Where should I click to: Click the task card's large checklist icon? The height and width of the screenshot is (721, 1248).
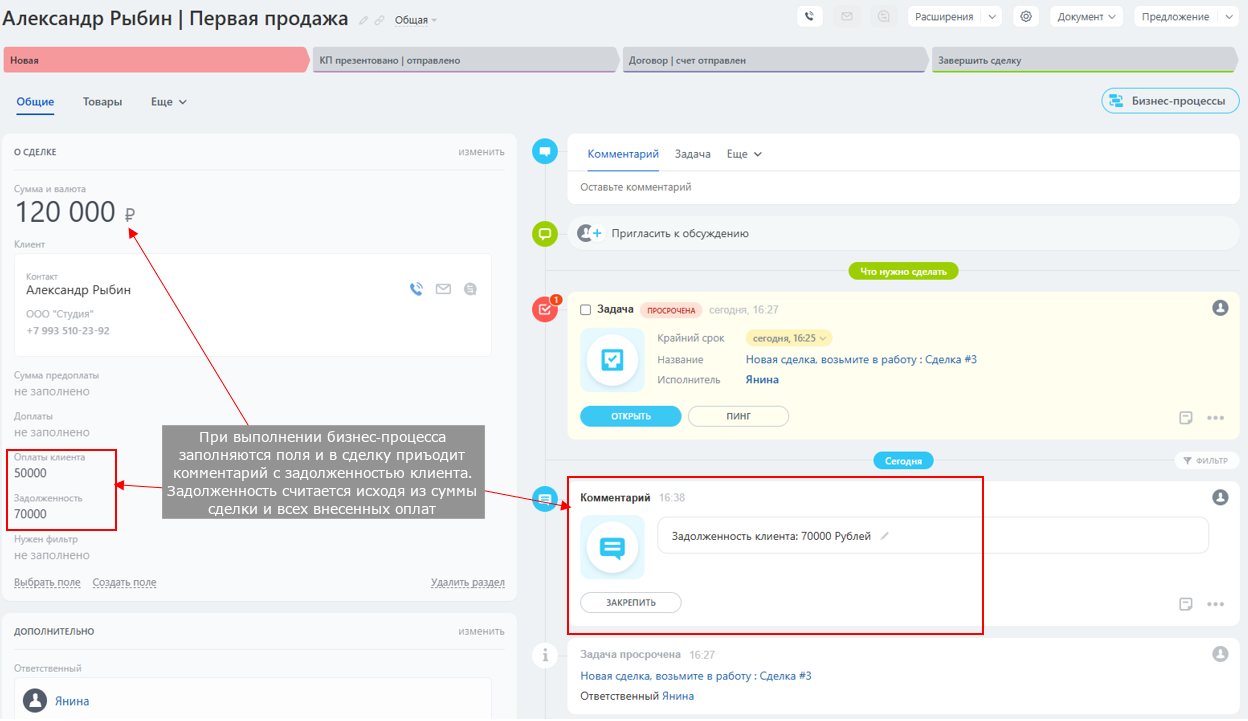(612, 359)
